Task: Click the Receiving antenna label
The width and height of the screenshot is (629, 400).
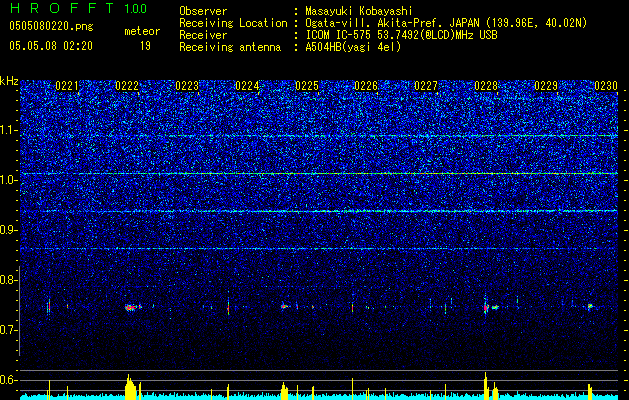Action: (x=230, y=47)
